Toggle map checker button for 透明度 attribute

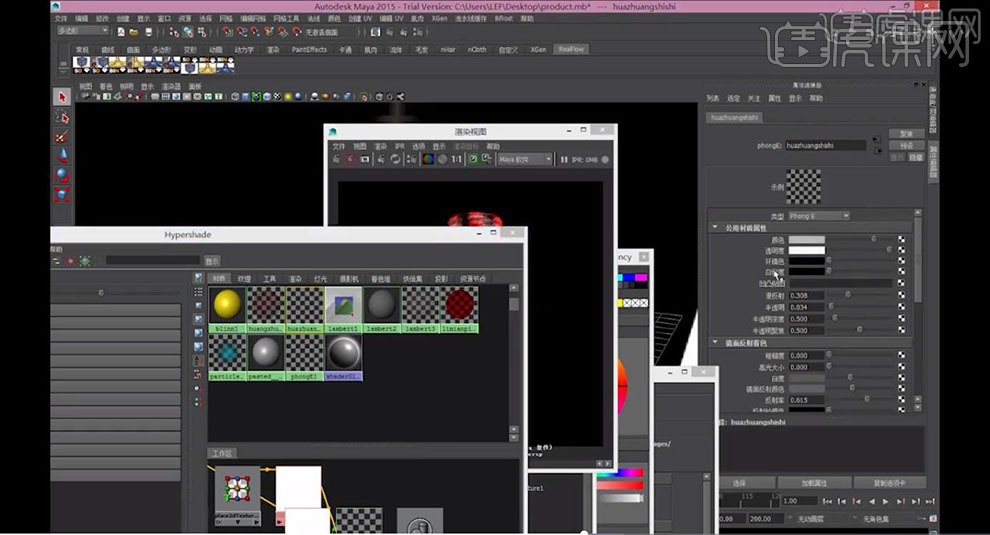(x=901, y=251)
